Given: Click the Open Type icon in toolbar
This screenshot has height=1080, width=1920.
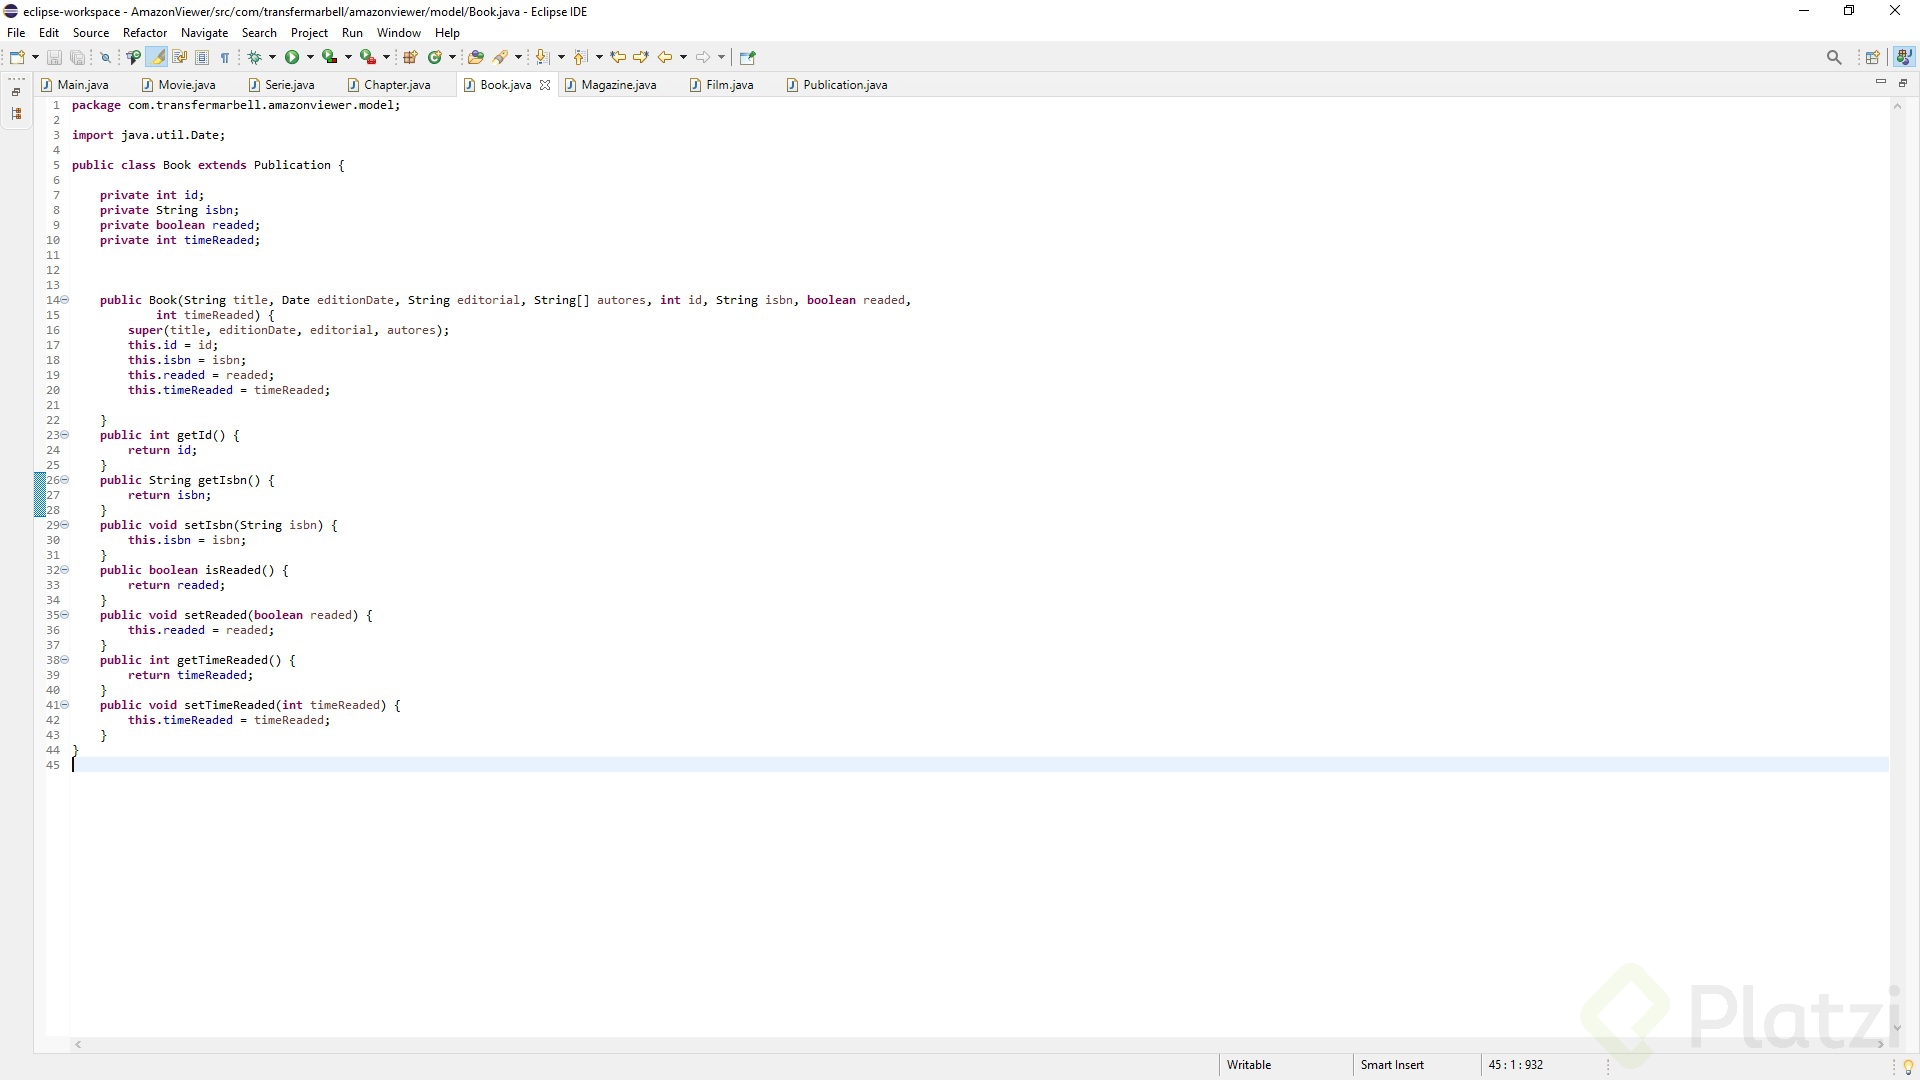Looking at the screenshot, I should pyautogui.click(x=476, y=57).
